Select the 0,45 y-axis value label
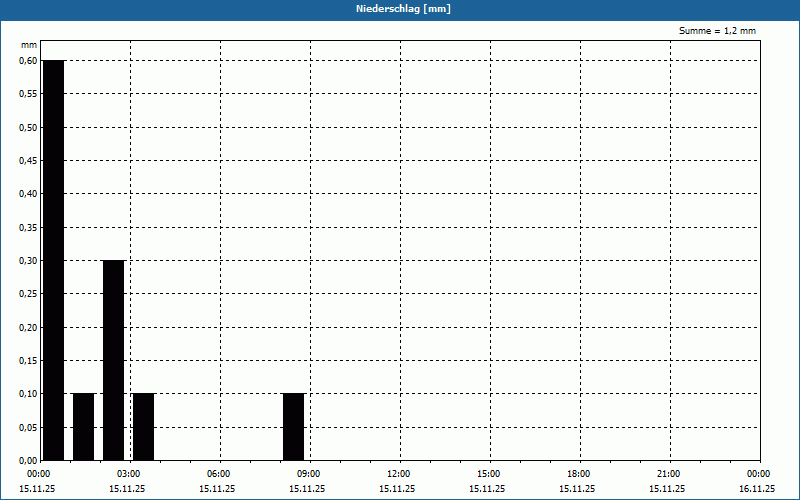Image resolution: width=800 pixels, height=500 pixels. 28,160
